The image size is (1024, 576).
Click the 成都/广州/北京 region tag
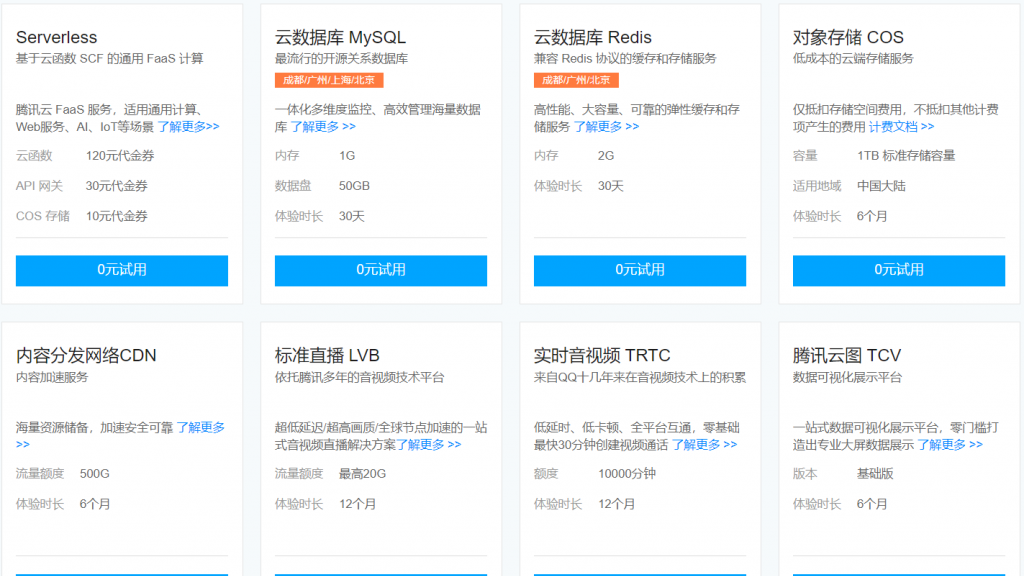point(576,80)
